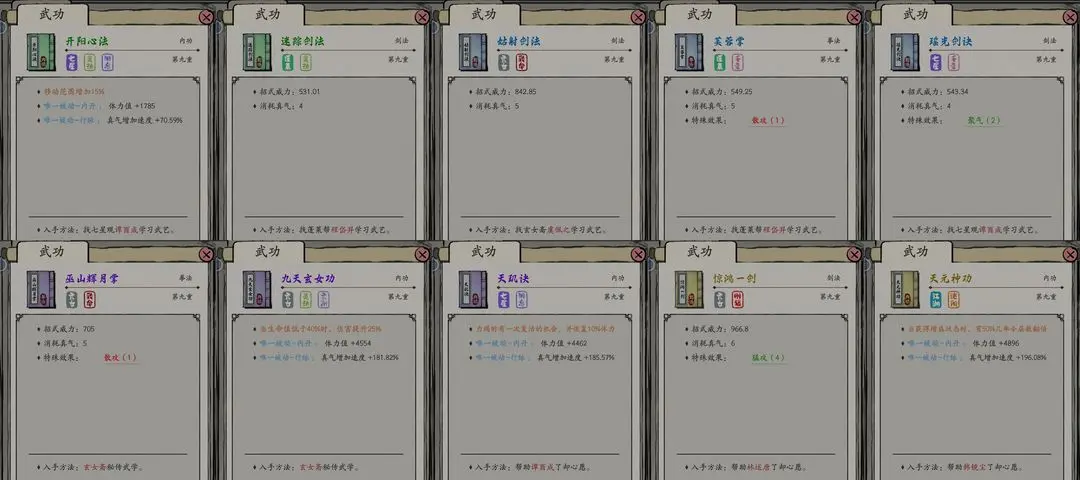Select the 九天玄女功 book icon
The width and height of the screenshot is (1080, 480).
(257, 289)
